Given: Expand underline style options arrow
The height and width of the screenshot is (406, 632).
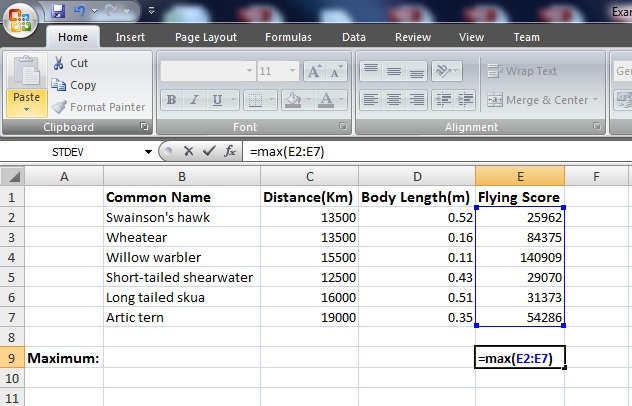Looking at the screenshot, I should (x=233, y=100).
